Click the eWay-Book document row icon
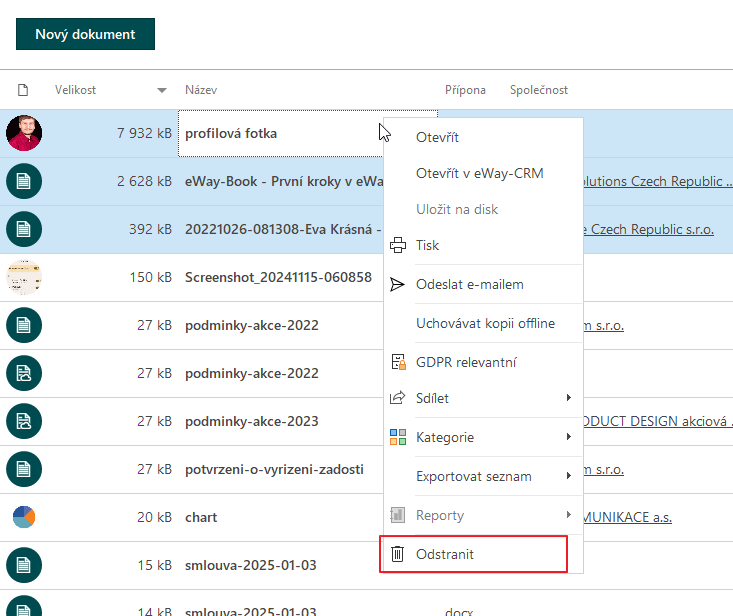The height and width of the screenshot is (616, 733). (24, 181)
